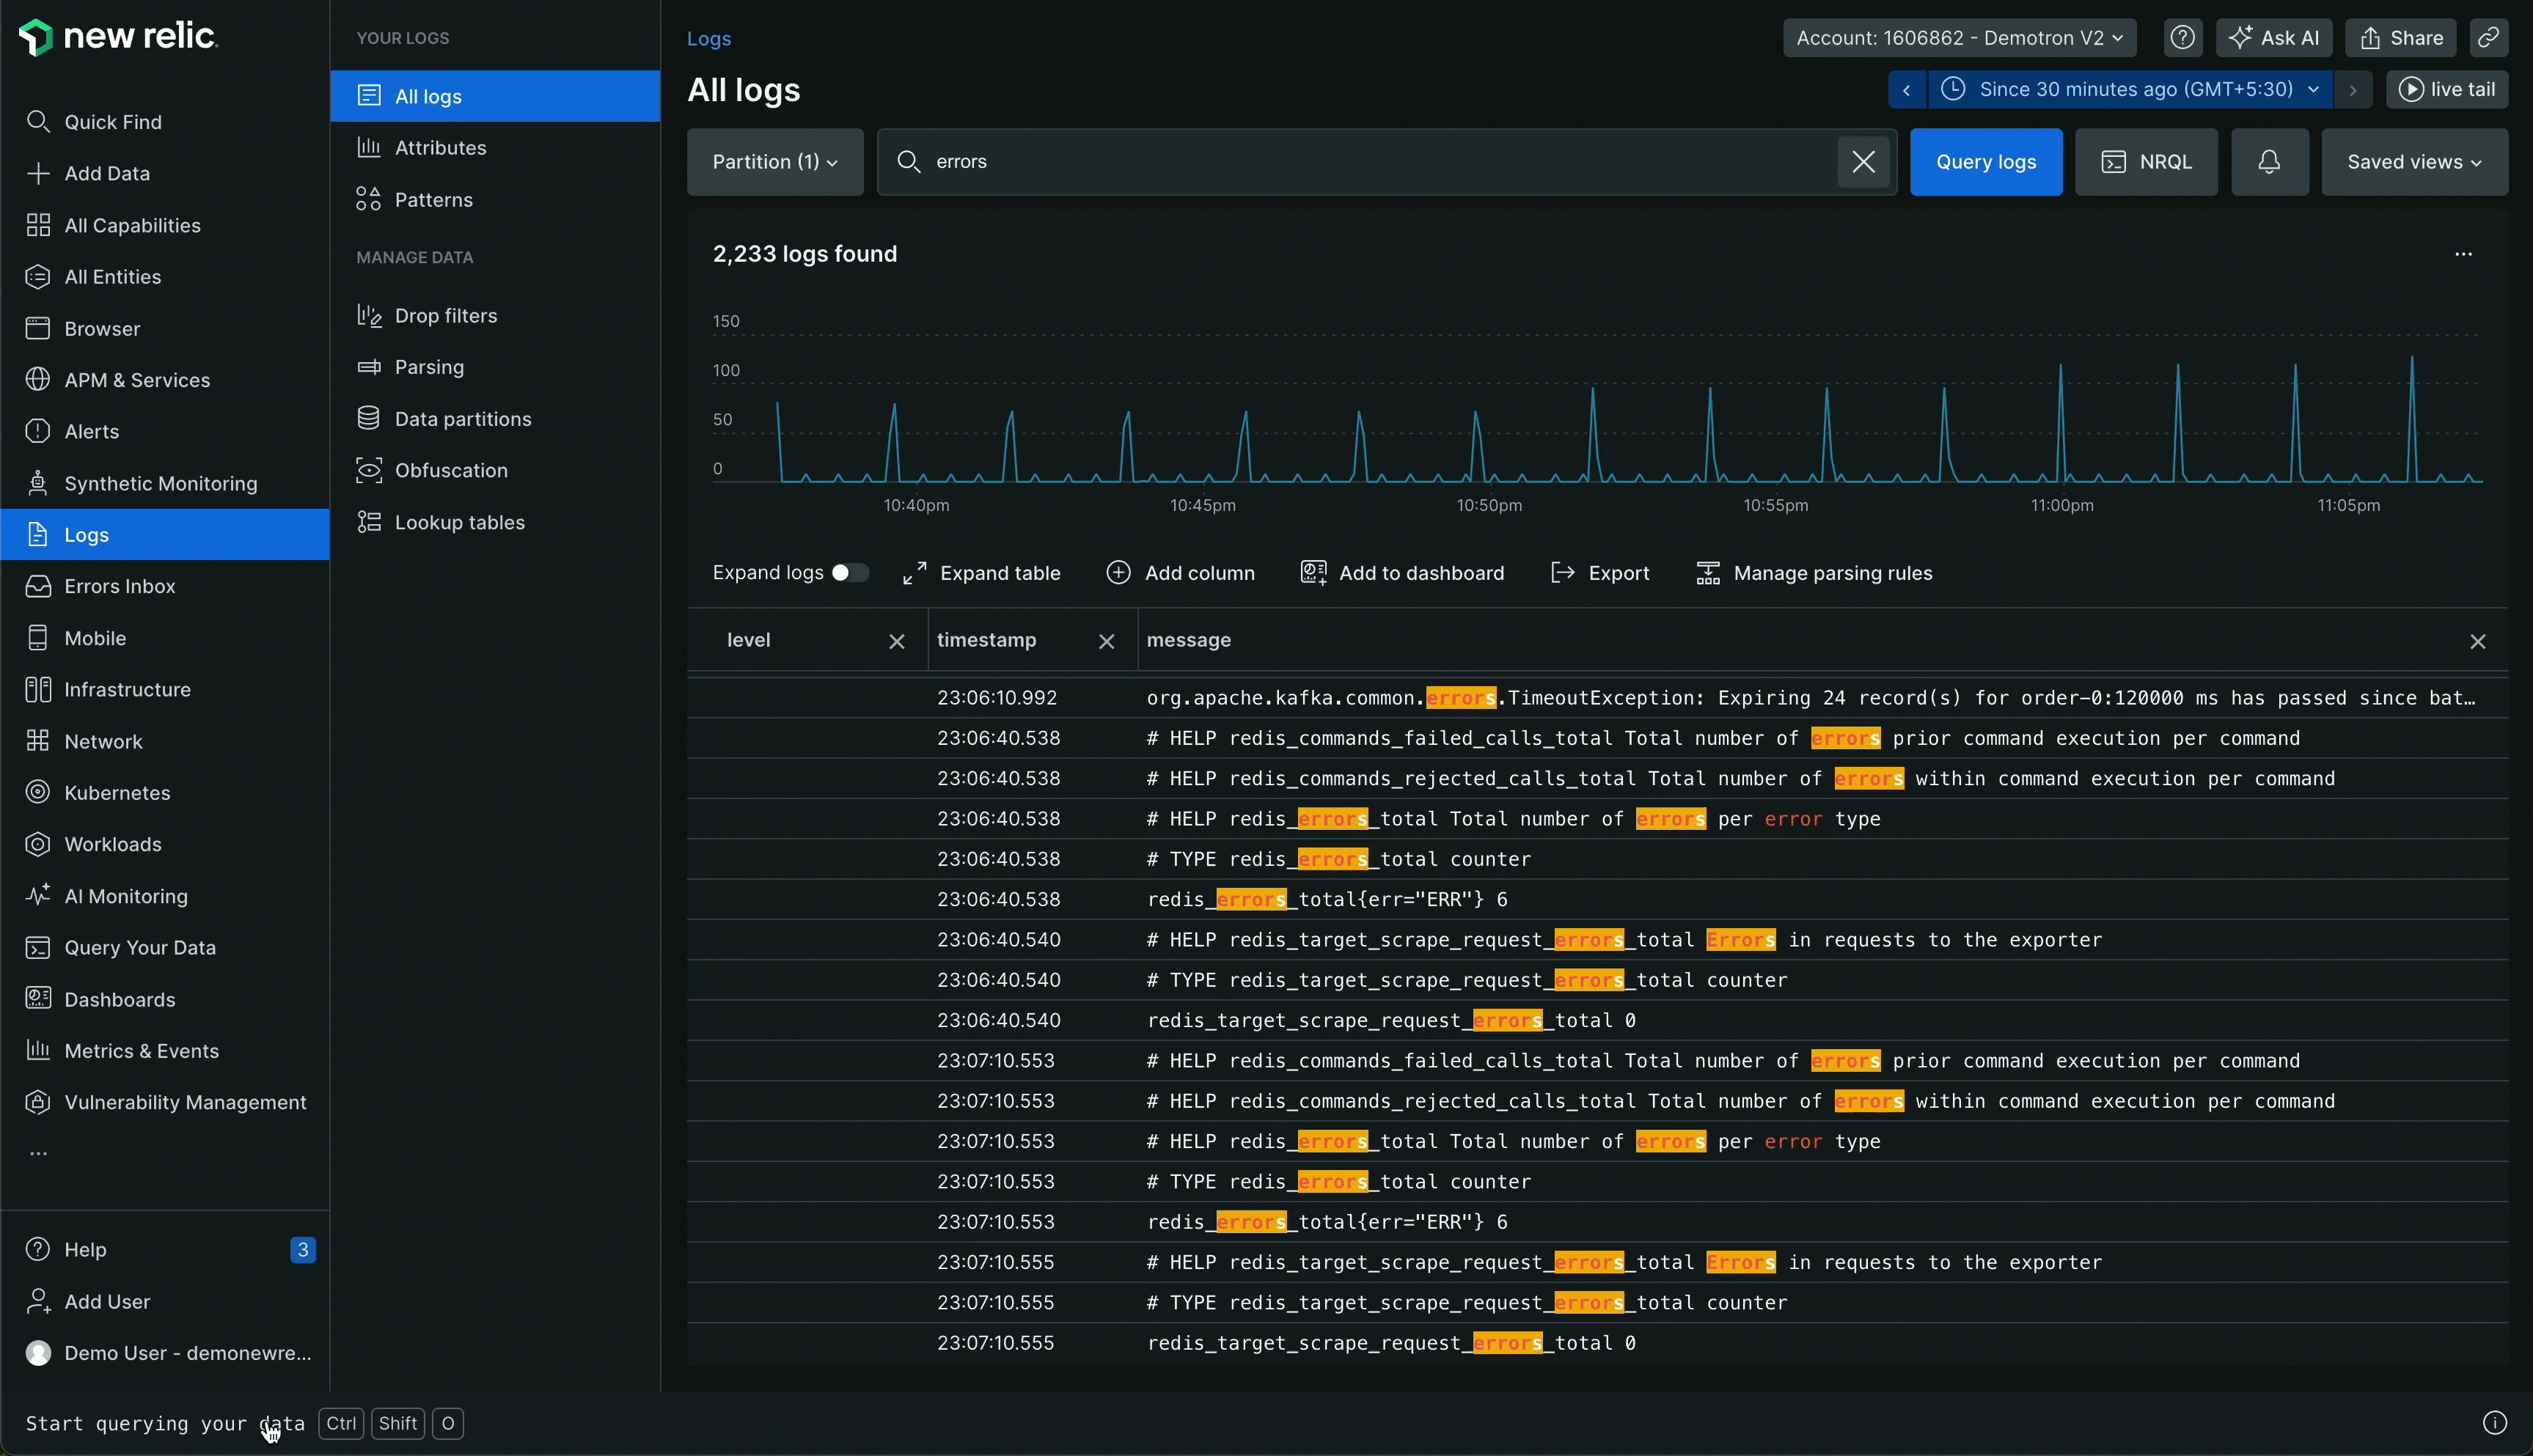Click the info icon at bottom right
This screenshot has height=1456, width=2533.
(x=2494, y=1423)
